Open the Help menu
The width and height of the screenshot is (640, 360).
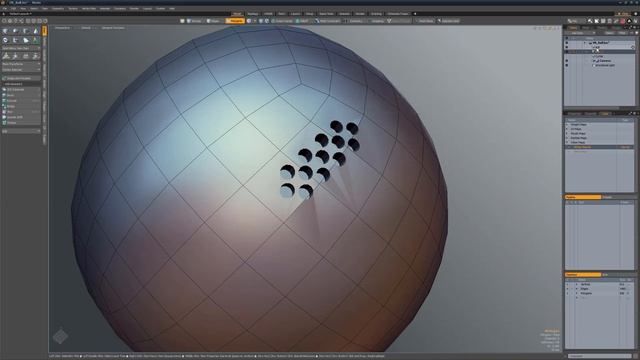point(172,8)
